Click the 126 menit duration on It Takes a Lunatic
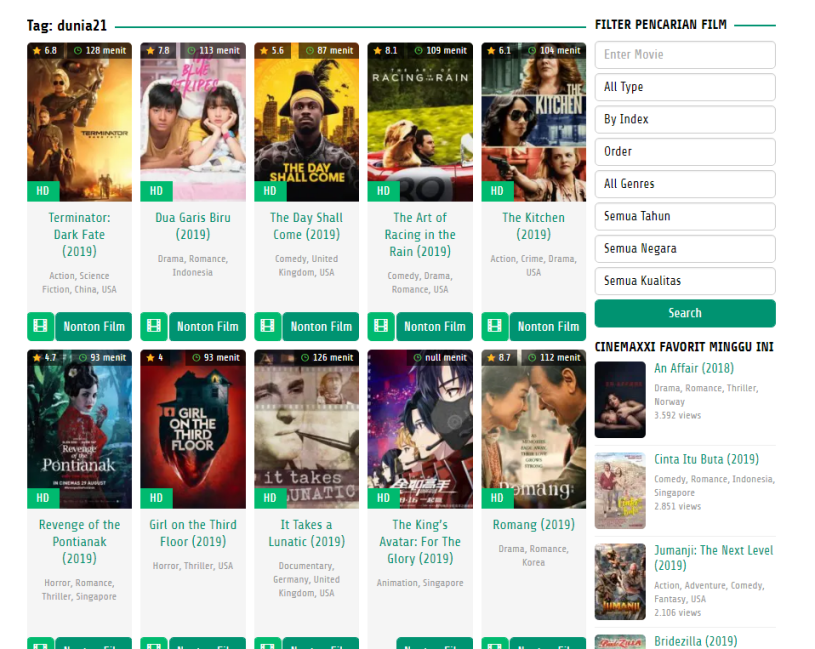Viewport: 815px width, 649px height. 327,357
